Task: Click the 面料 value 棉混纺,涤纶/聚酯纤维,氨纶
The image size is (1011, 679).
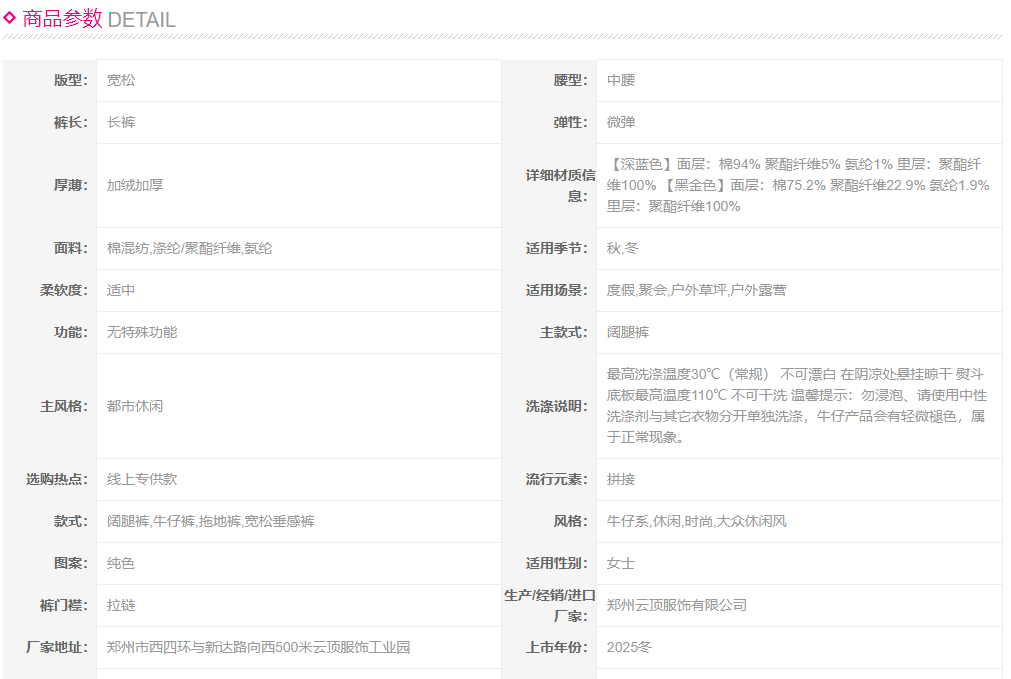Action: tap(189, 248)
